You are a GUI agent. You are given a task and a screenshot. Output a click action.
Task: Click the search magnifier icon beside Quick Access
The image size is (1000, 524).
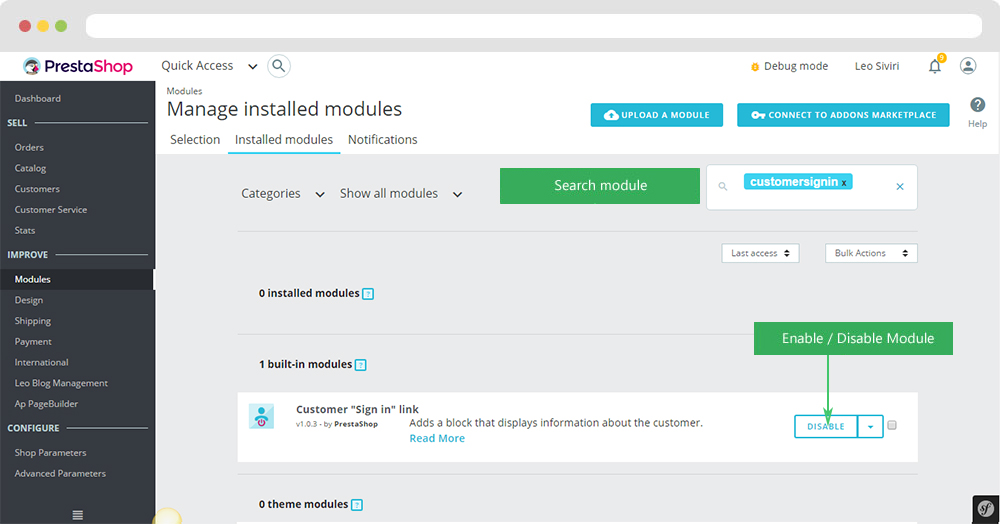tap(279, 66)
